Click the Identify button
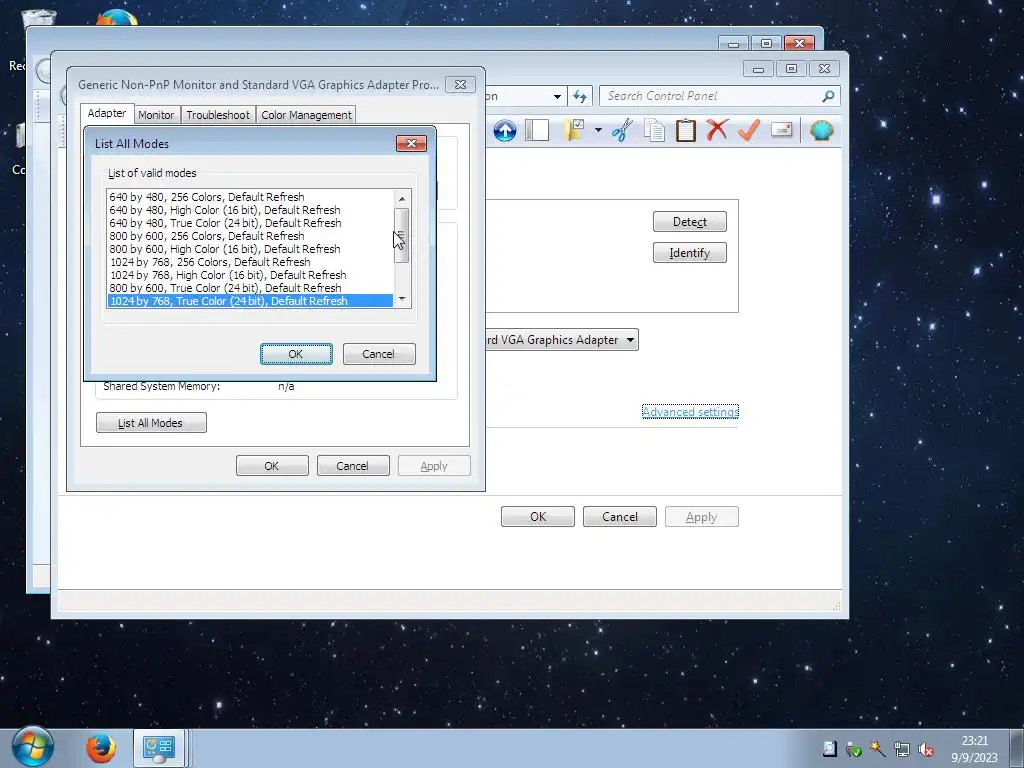Screen dimensions: 1024x768 coord(690,253)
